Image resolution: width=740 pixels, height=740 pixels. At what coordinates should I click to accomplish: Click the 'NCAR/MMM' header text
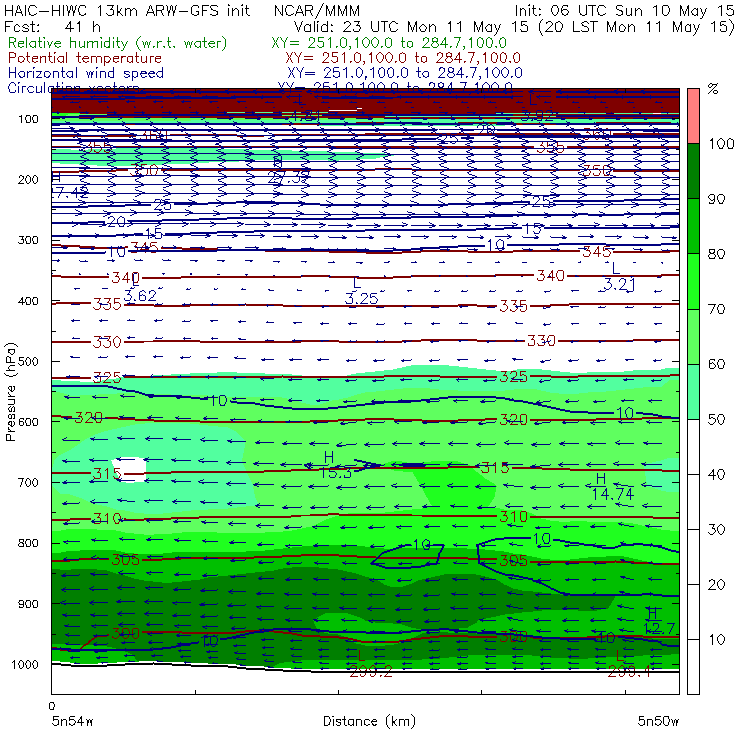pyautogui.click(x=317, y=10)
